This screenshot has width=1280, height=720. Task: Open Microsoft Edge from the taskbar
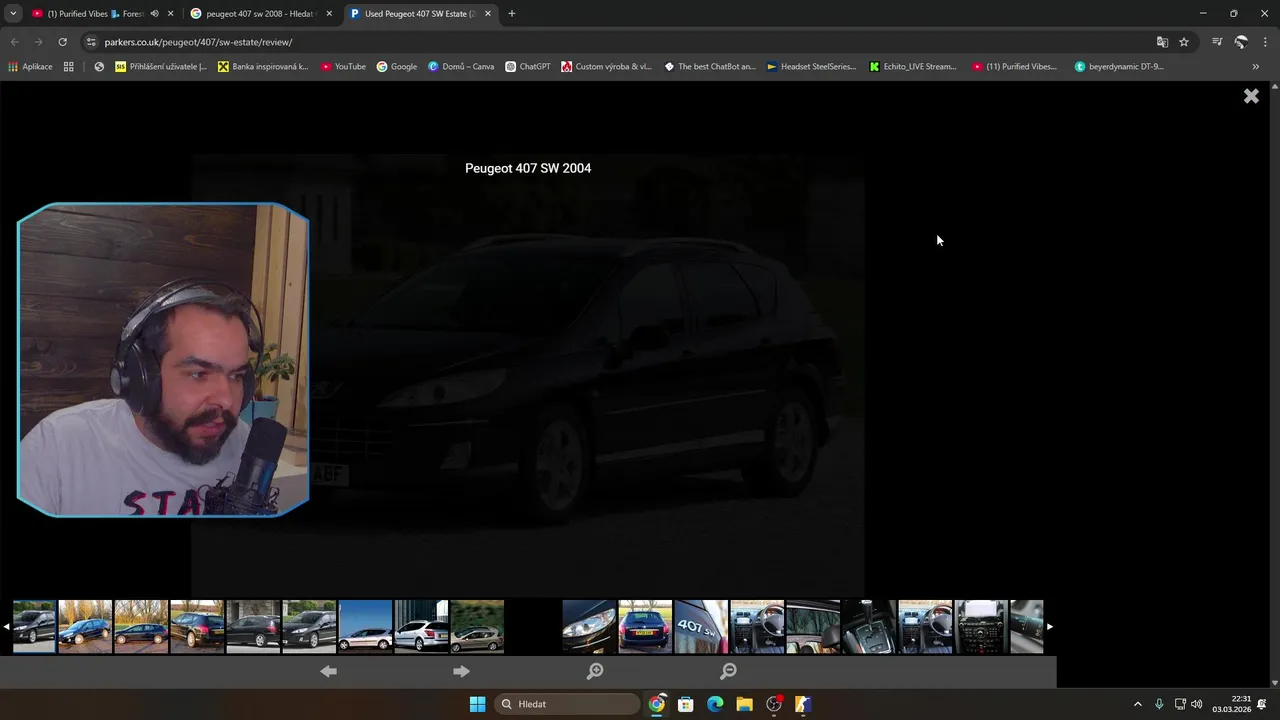point(715,704)
